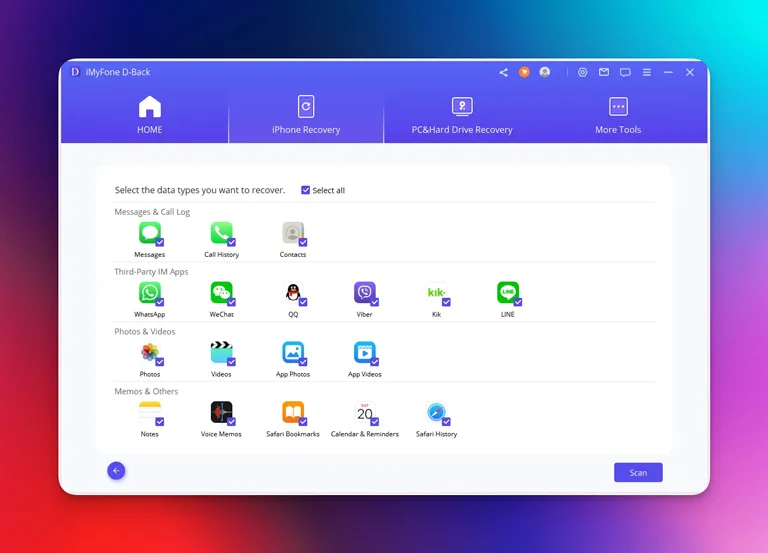
Task: Uncheck the Photos checkbox
Action: pos(160,361)
